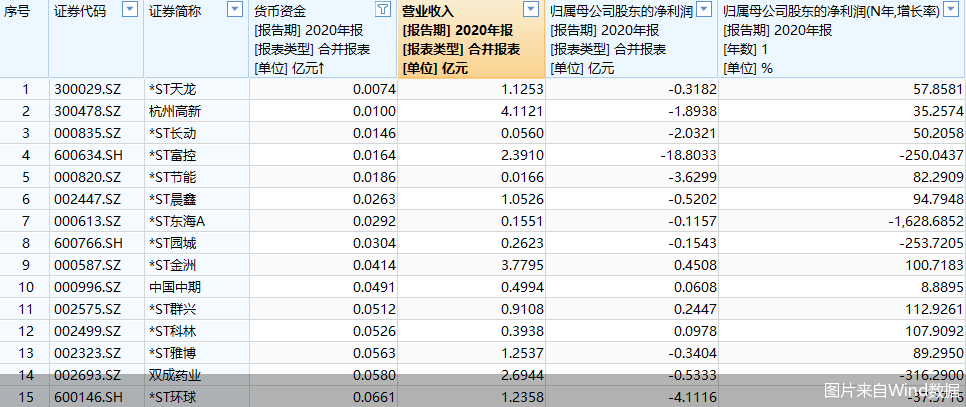Select row number 7 cell
This screenshot has height=407, width=966.
click(25, 222)
